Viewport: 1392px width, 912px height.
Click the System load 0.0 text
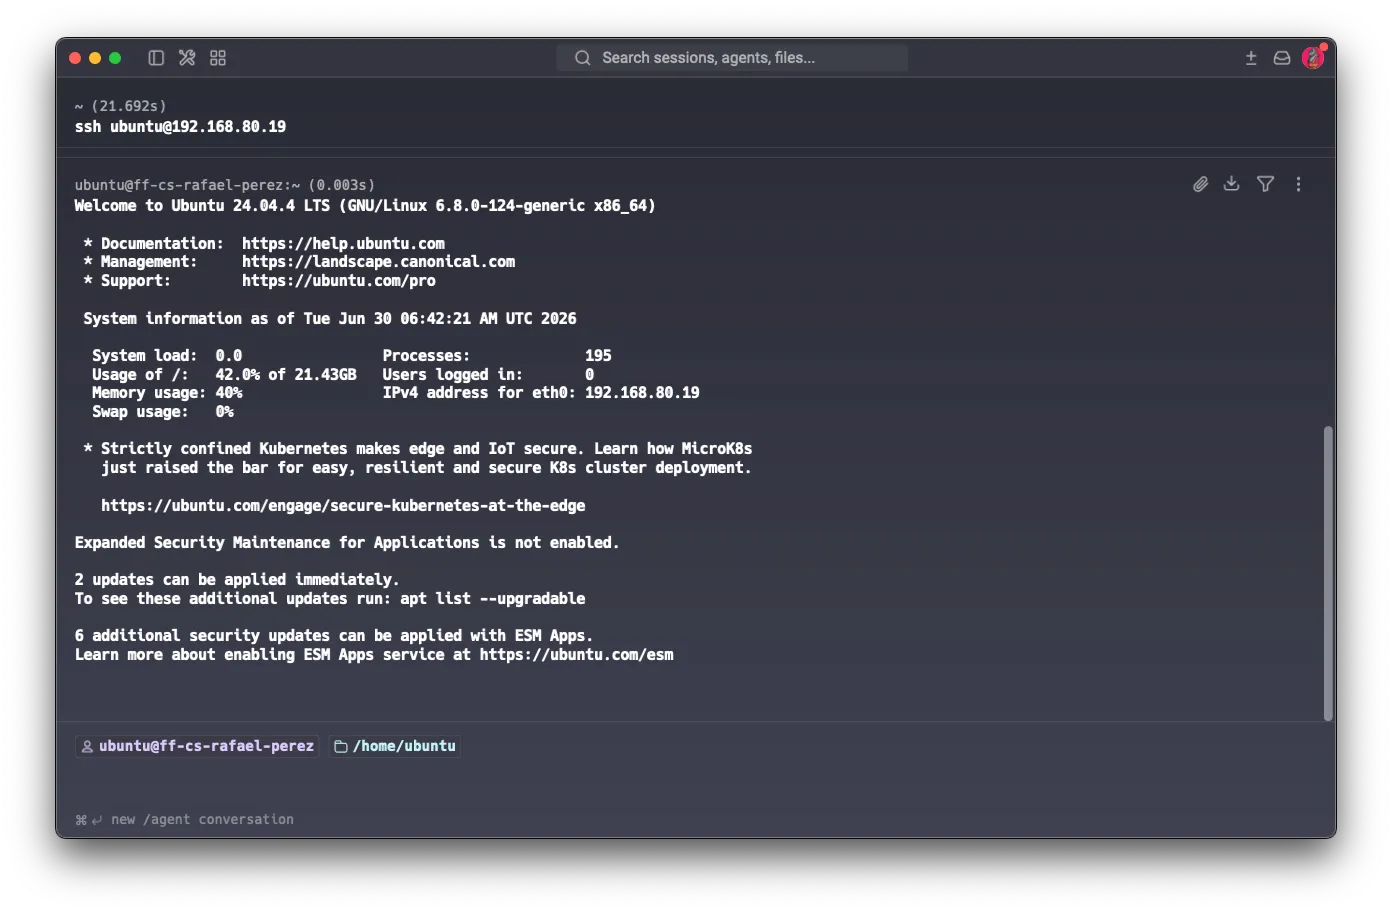click(167, 356)
